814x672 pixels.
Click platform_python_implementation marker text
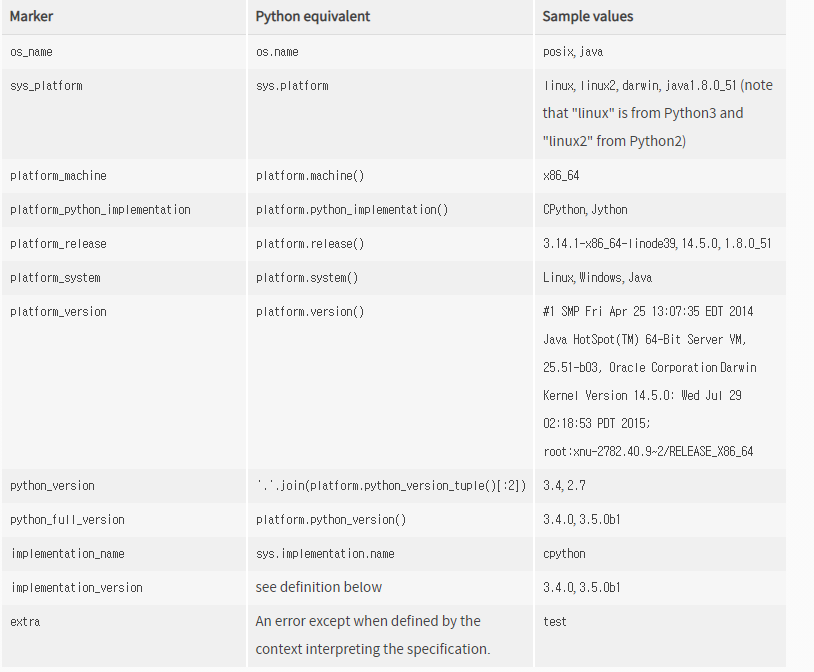pyautogui.click(x=100, y=209)
